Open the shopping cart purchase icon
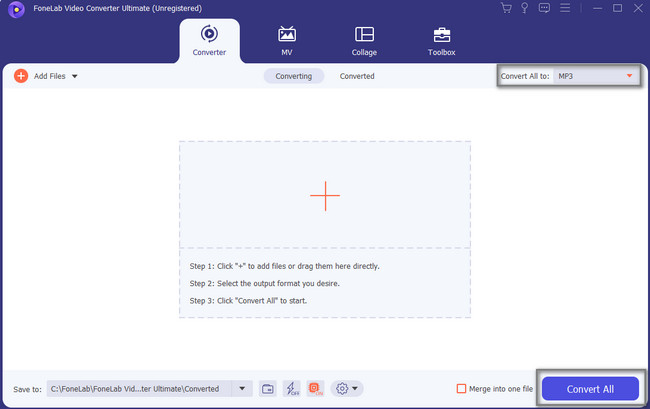The width and height of the screenshot is (650, 409). click(x=506, y=8)
